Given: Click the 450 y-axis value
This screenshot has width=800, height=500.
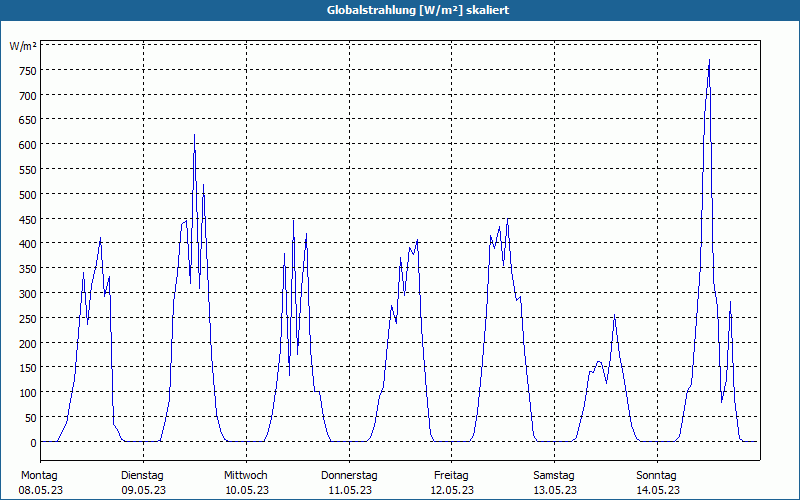Looking at the screenshot, I should tap(27, 220).
